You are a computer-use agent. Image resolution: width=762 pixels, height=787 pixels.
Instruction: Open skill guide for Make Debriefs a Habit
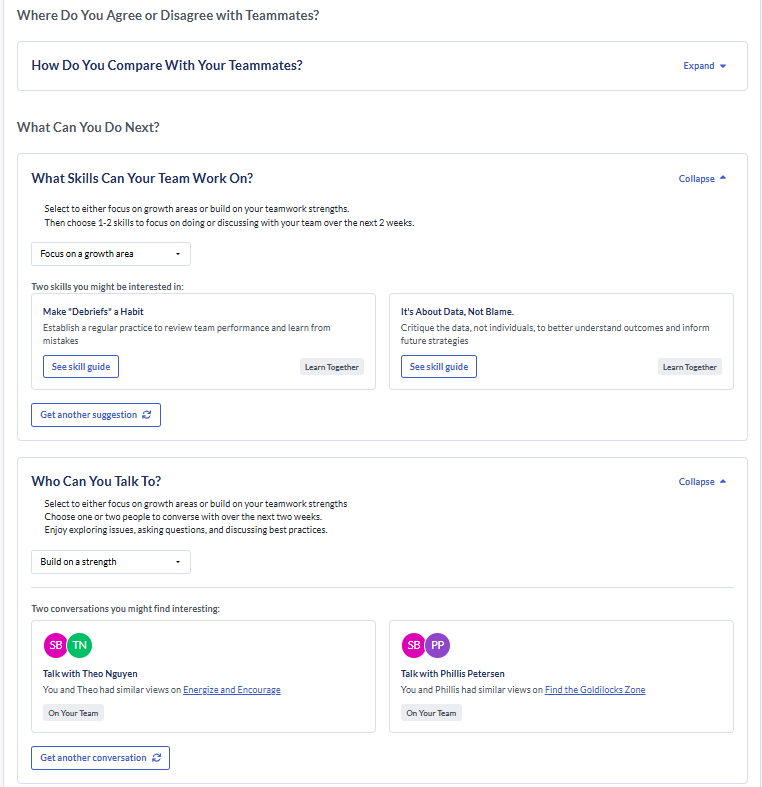[81, 367]
